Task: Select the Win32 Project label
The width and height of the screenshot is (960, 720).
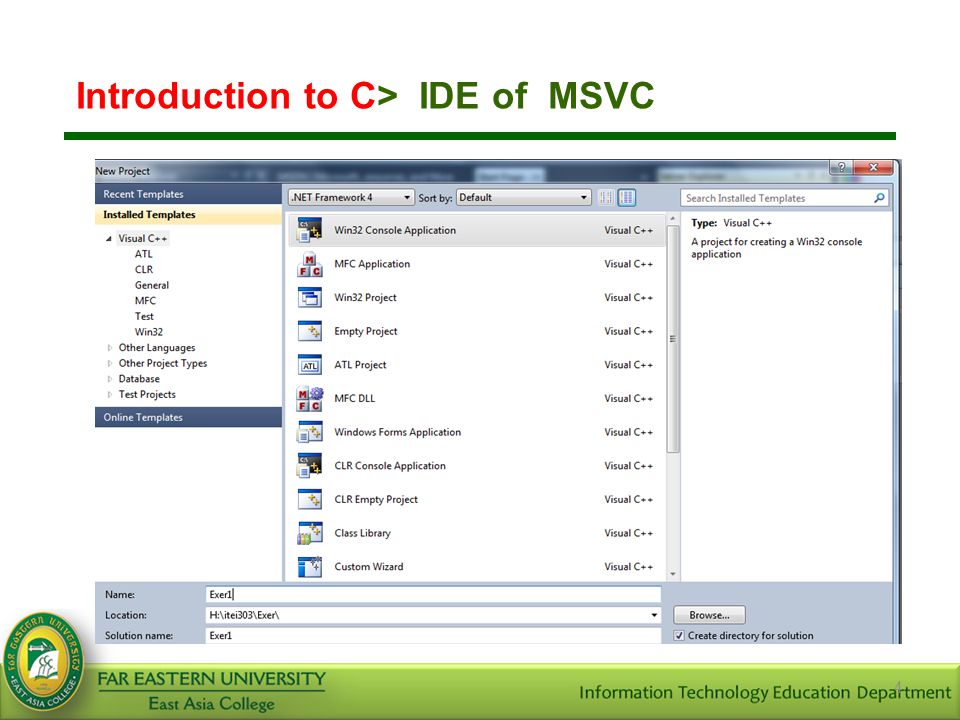Action: [366, 298]
